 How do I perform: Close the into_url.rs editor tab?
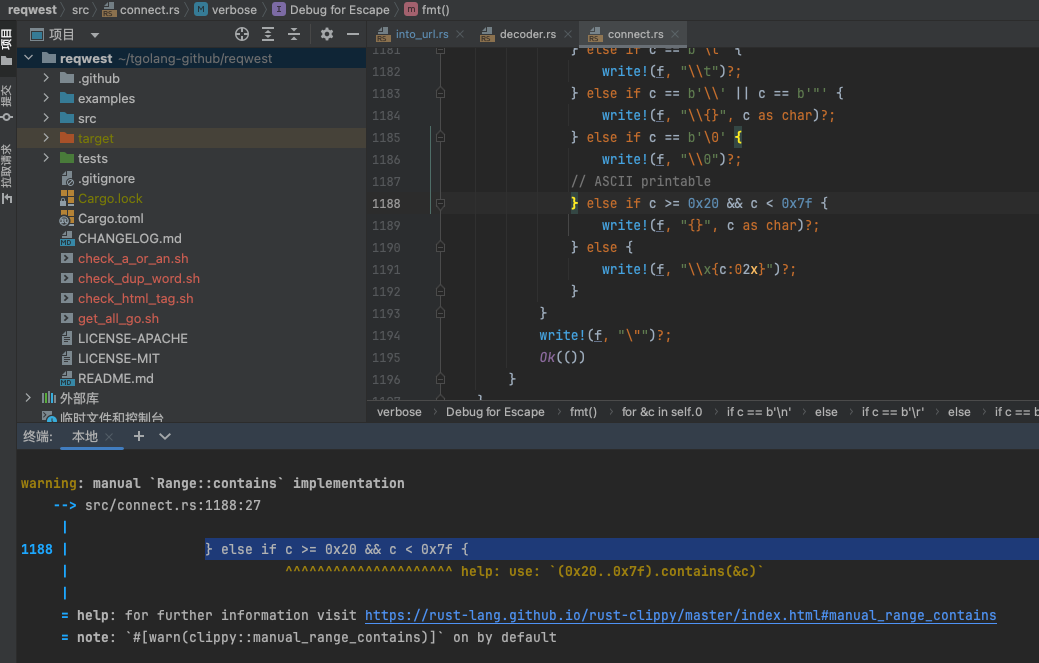click(x=460, y=34)
